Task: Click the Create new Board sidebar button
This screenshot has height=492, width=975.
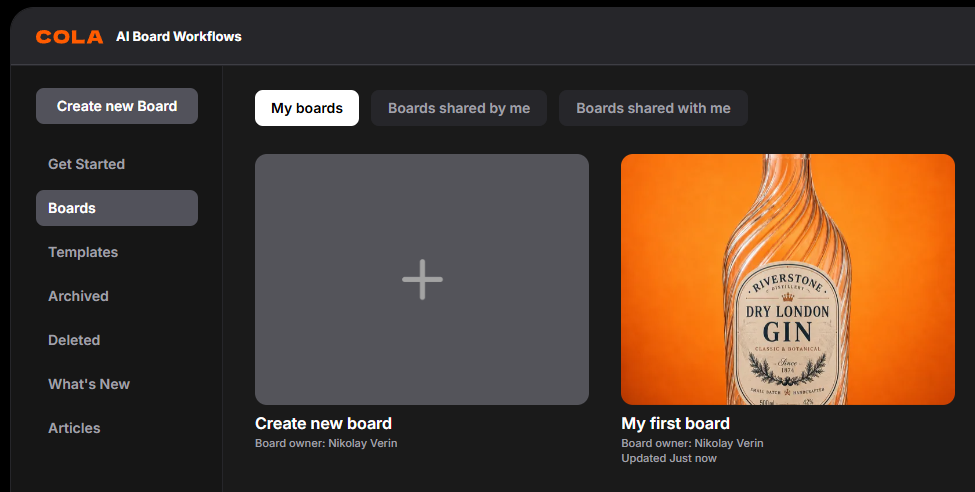Action: pyautogui.click(x=117, y=106)
